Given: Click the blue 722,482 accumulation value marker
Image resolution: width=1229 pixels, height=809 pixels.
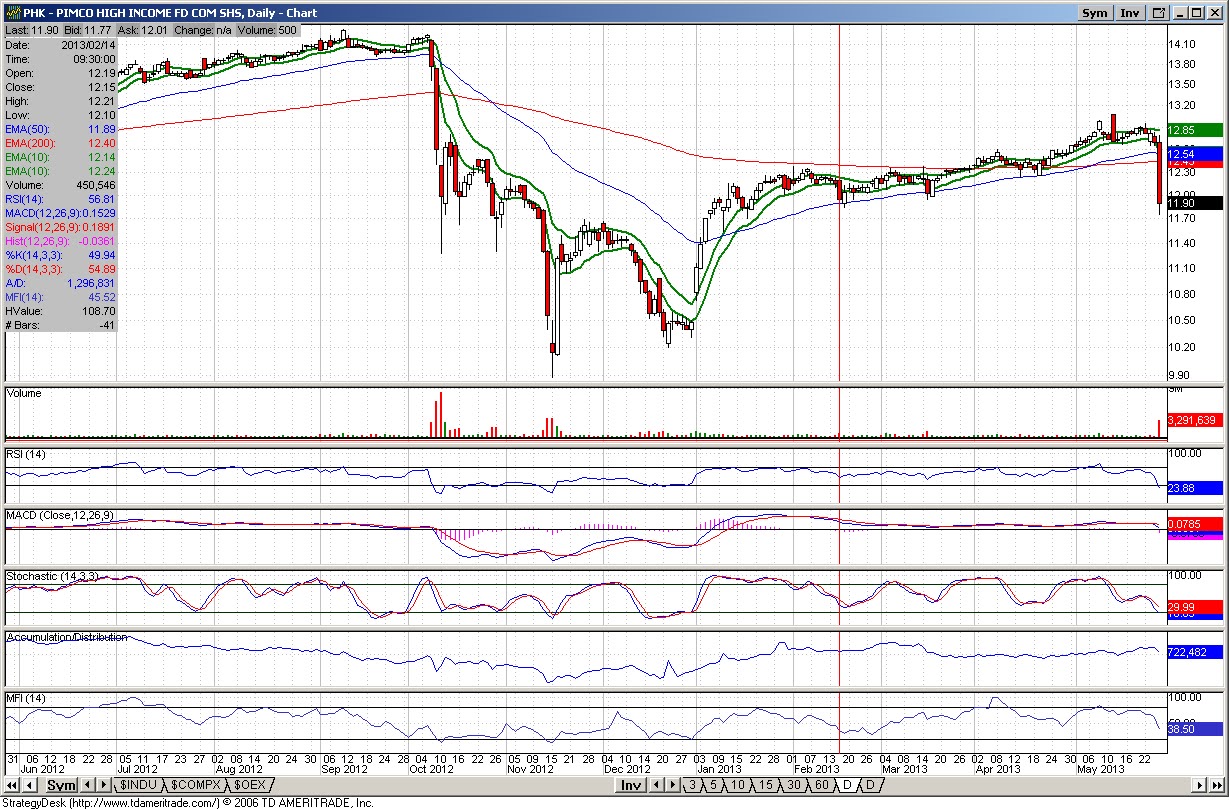Looking at the screenshot, I should pyautogui.click(x=1195, y=652).
